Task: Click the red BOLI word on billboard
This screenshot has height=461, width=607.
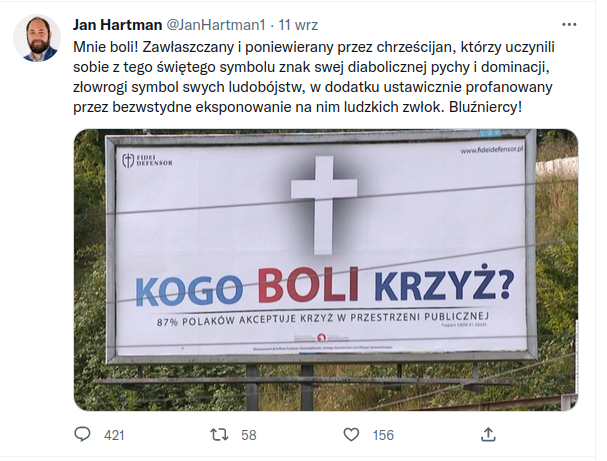Action: [309, 284]
